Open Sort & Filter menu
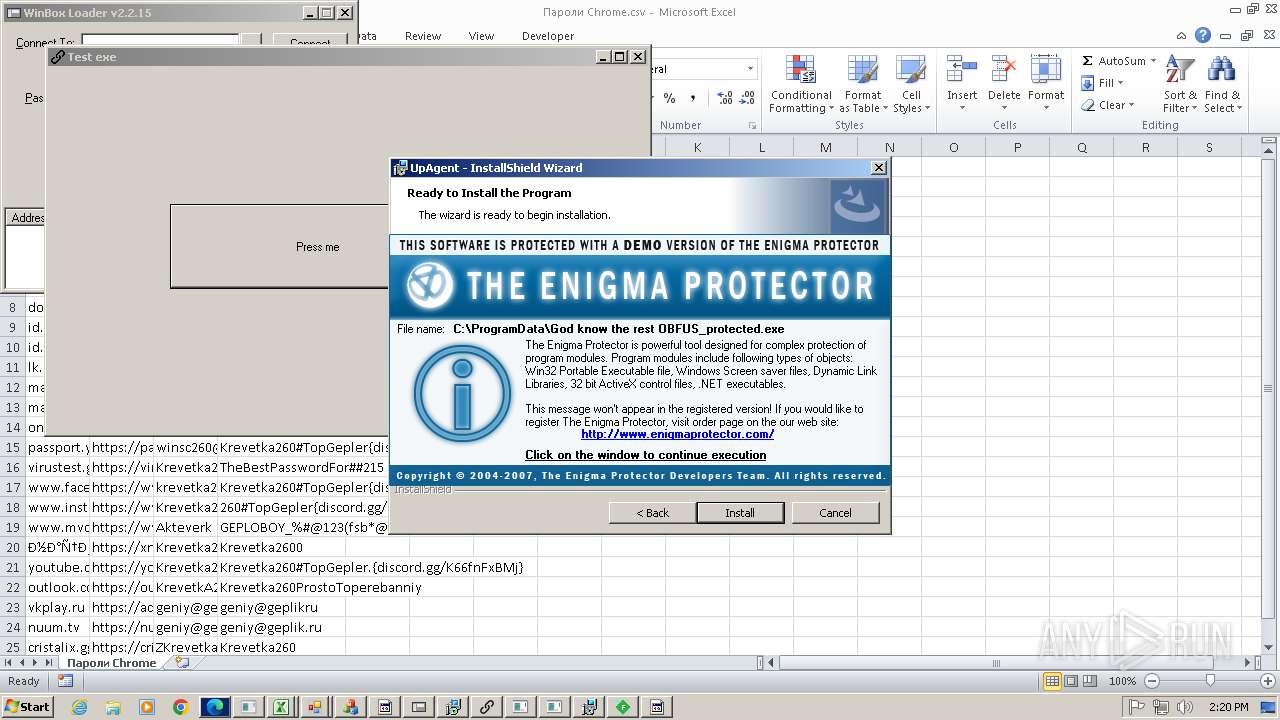 [1180, 85]
